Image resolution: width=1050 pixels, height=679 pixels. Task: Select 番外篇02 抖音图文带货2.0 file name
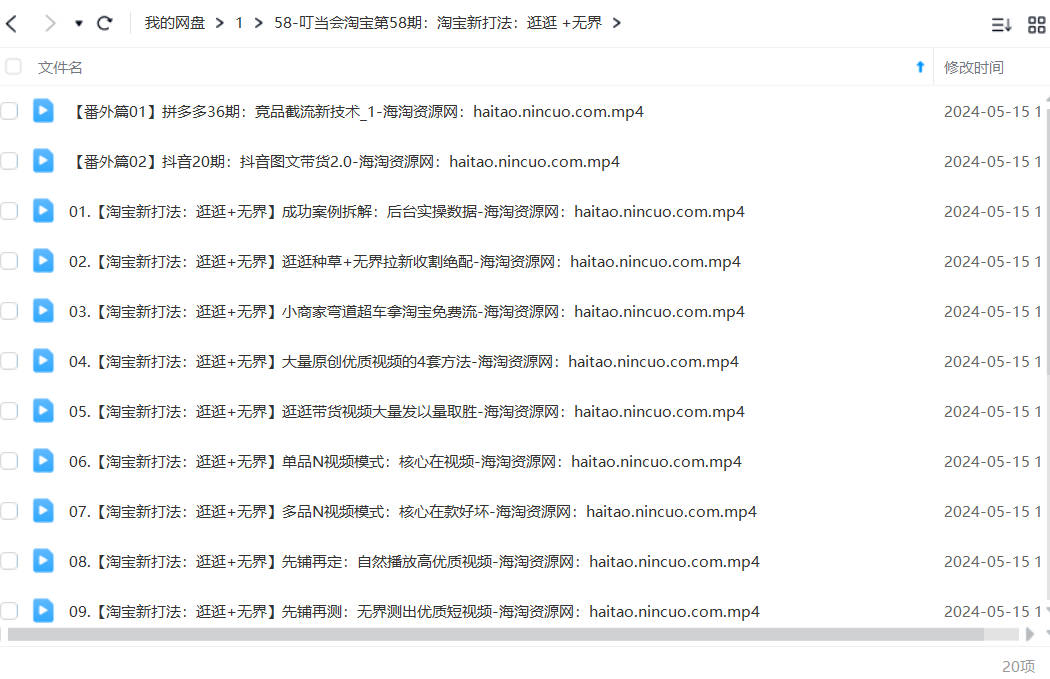click(x=344, y=162)
